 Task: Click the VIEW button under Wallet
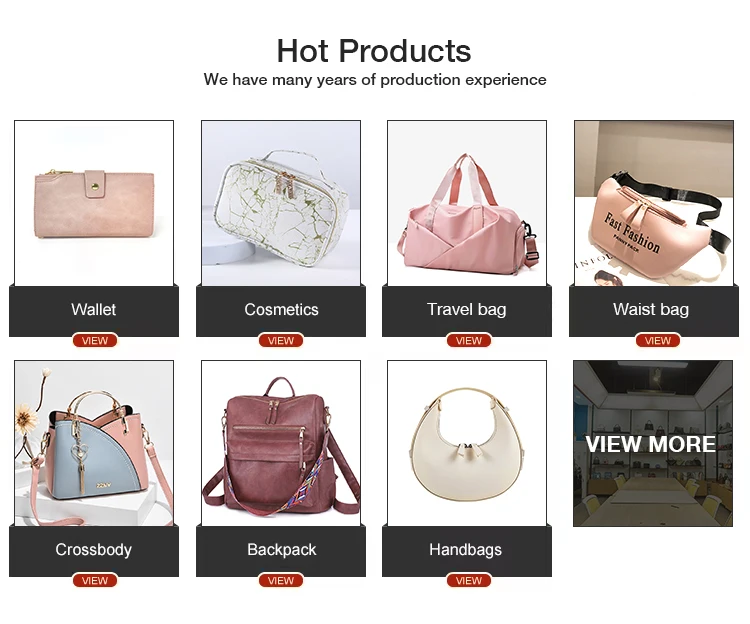(94, 340)
